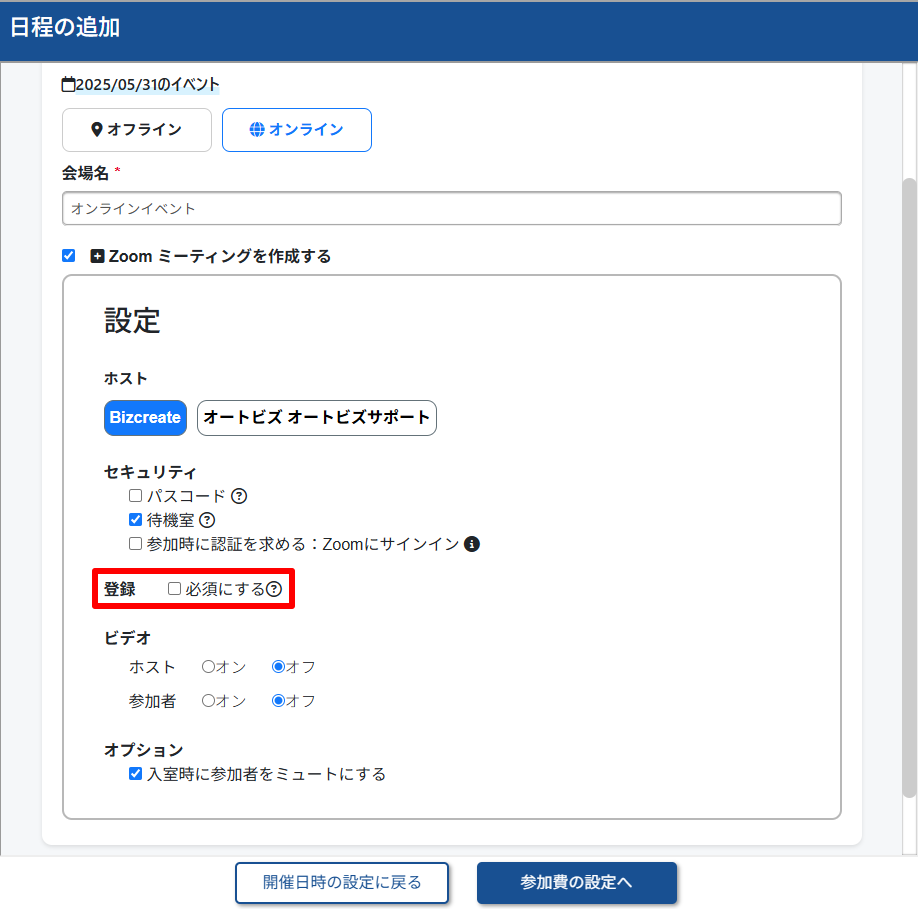Viewport: 918px width, 909px height.
Task: Tick the 登録 必須にする checkbox
Action: pos(174,589)
